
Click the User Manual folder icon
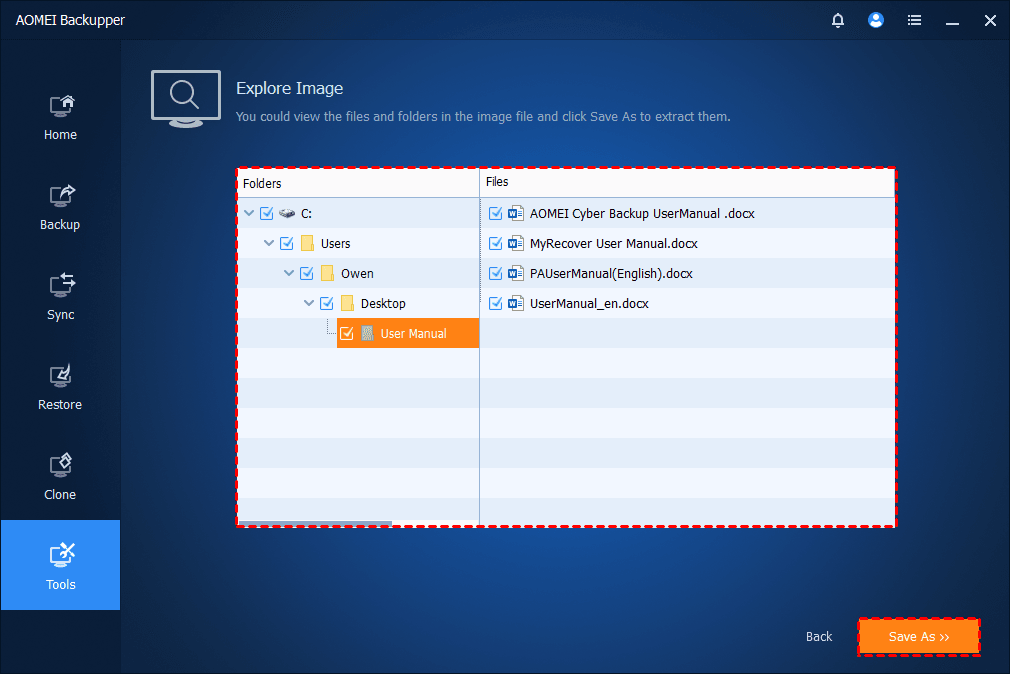(x=367, y=333)
